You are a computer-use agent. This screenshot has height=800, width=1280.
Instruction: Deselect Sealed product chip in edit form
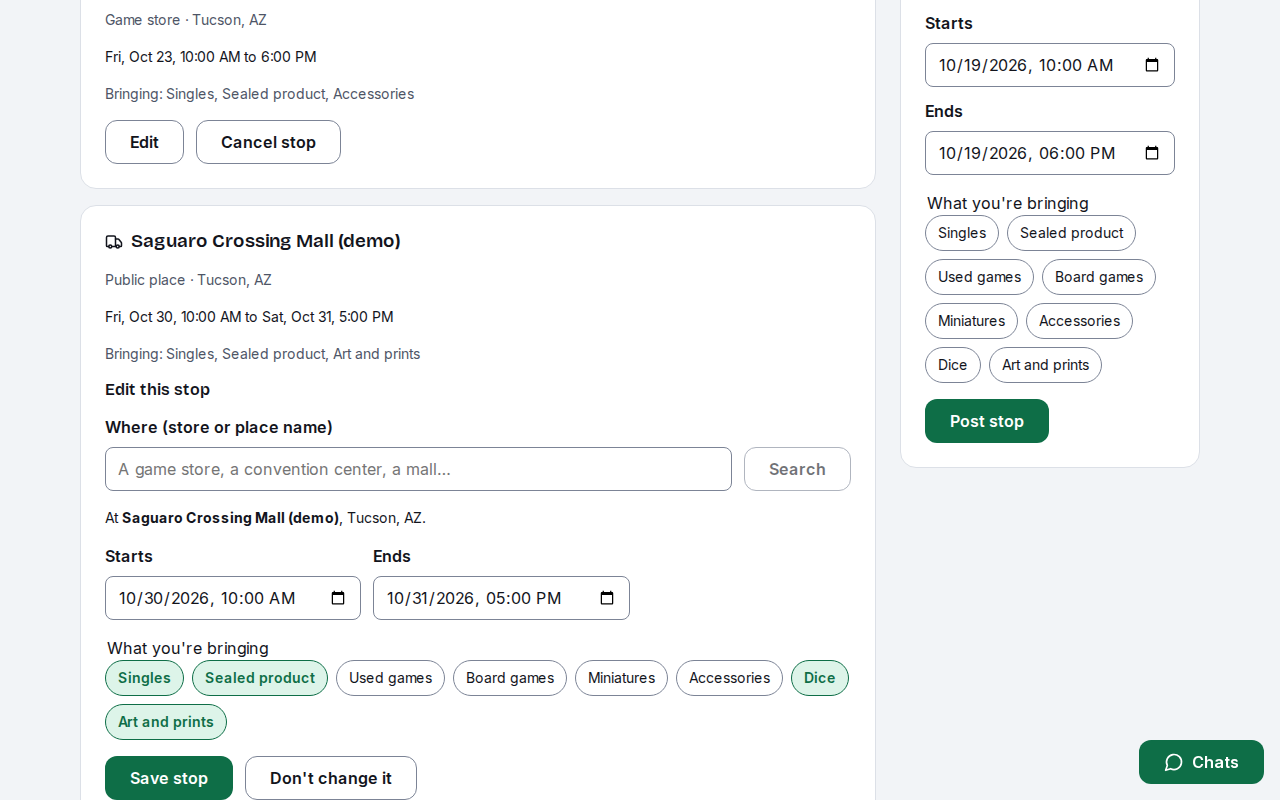click(260, 678)
